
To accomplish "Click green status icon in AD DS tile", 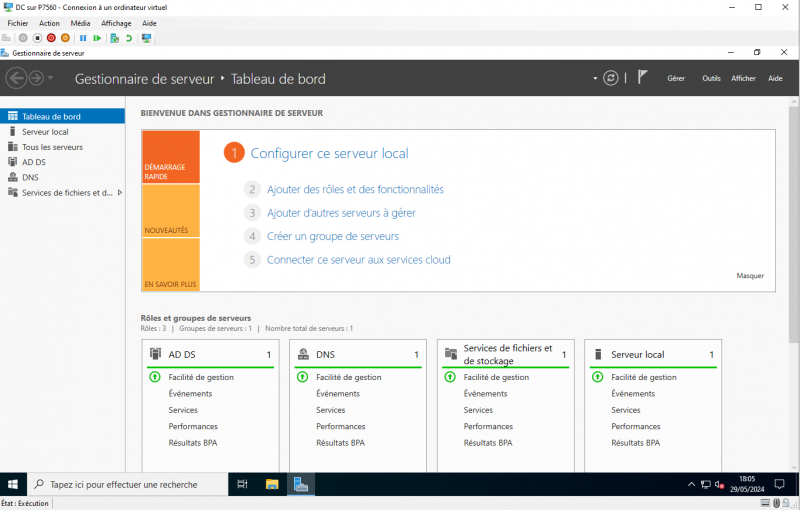I will coord(155,377).
